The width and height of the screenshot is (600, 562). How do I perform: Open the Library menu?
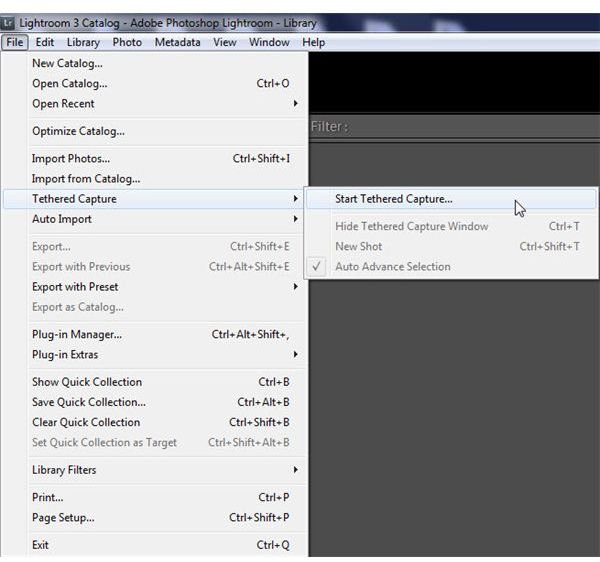(x=83, y=42)
